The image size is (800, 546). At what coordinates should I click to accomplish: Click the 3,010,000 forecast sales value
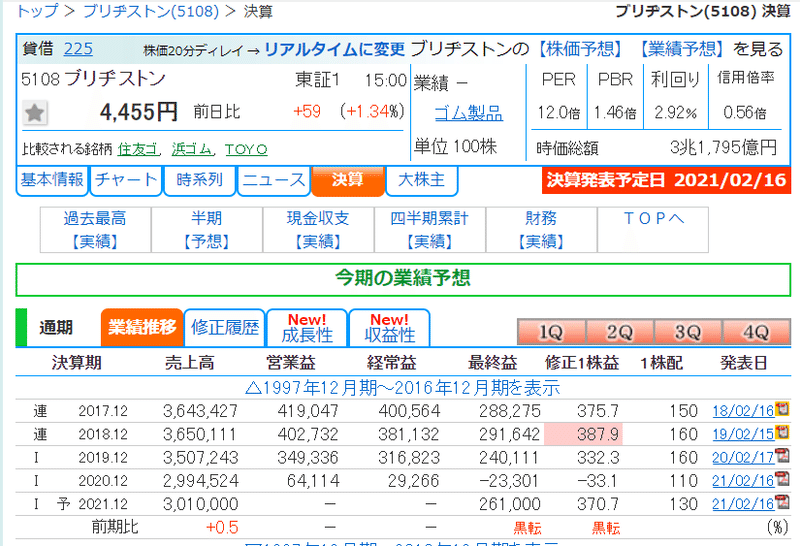coord(201,504)
